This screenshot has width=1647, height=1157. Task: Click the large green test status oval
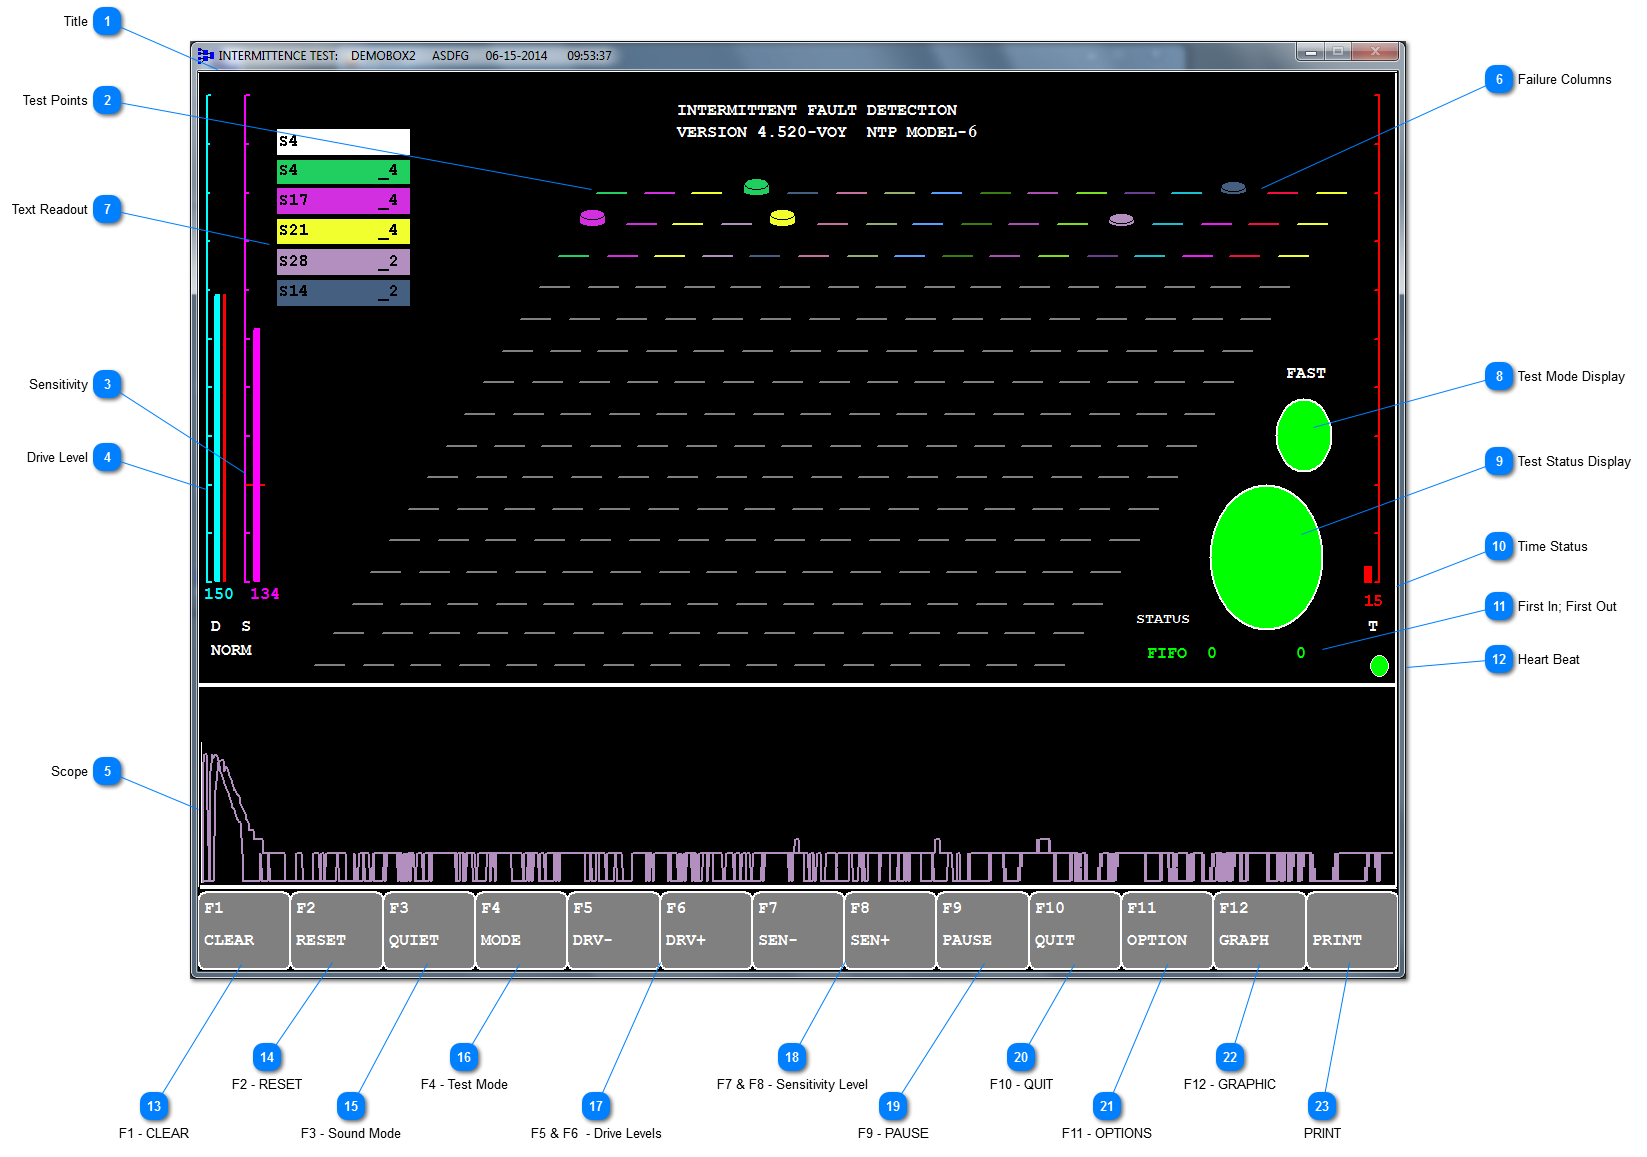click(x=1266, y=557)
